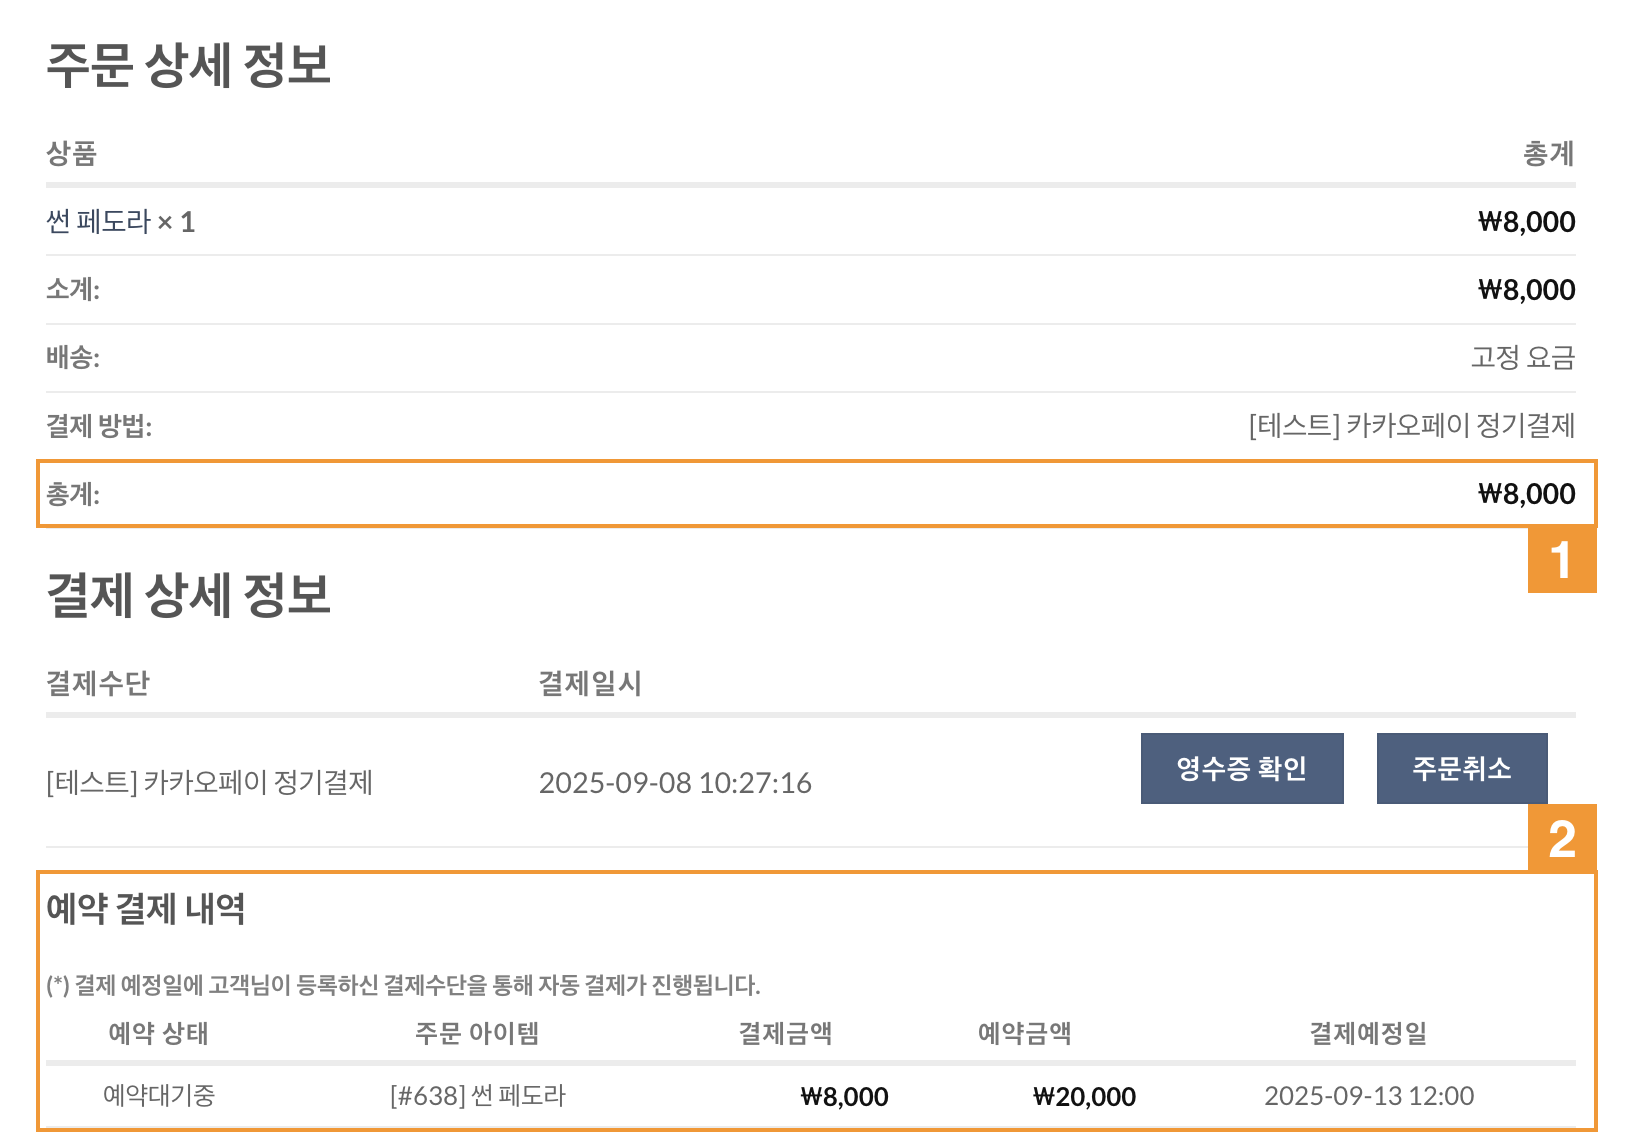Click the 결제예정일 column header
The height and width of the screenshot is (1148, 1626).
click(x=1368, y=1033)
